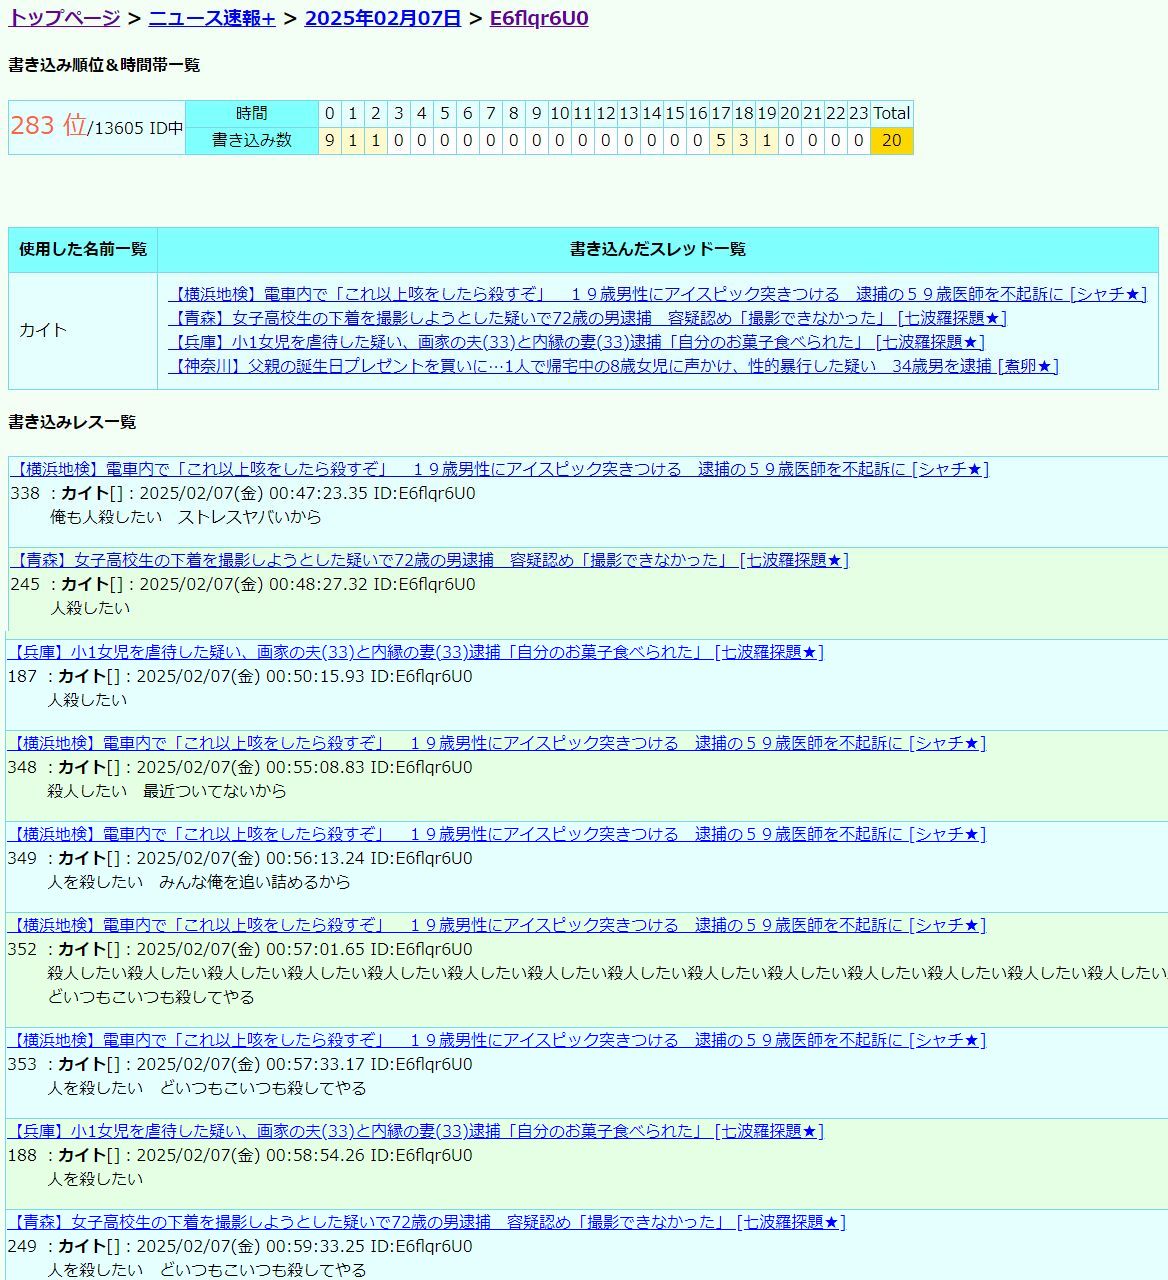
Task: Open 青森 thread title above post 249
Action: point(426,1222)
